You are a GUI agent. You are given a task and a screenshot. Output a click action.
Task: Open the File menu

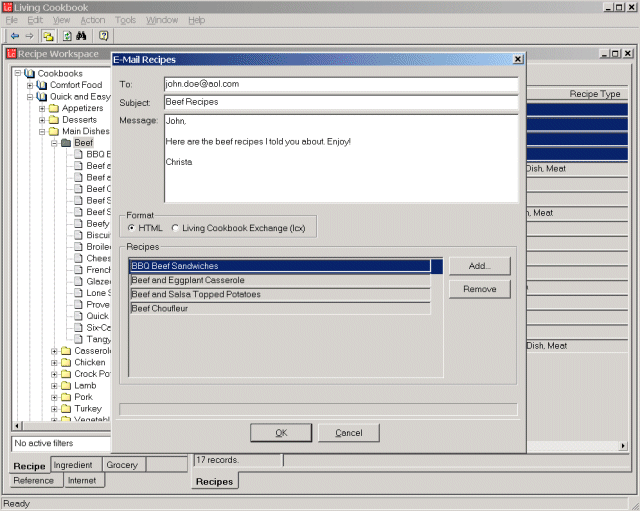[11, 20]
